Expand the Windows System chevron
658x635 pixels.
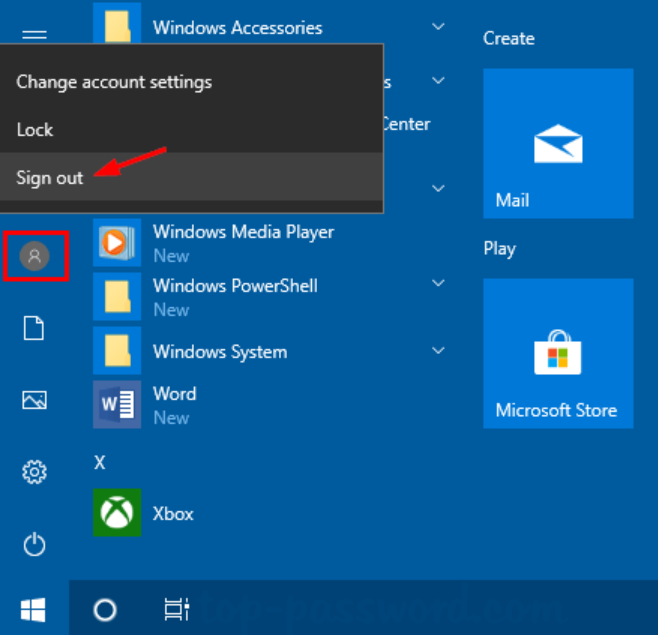(439, 350)
